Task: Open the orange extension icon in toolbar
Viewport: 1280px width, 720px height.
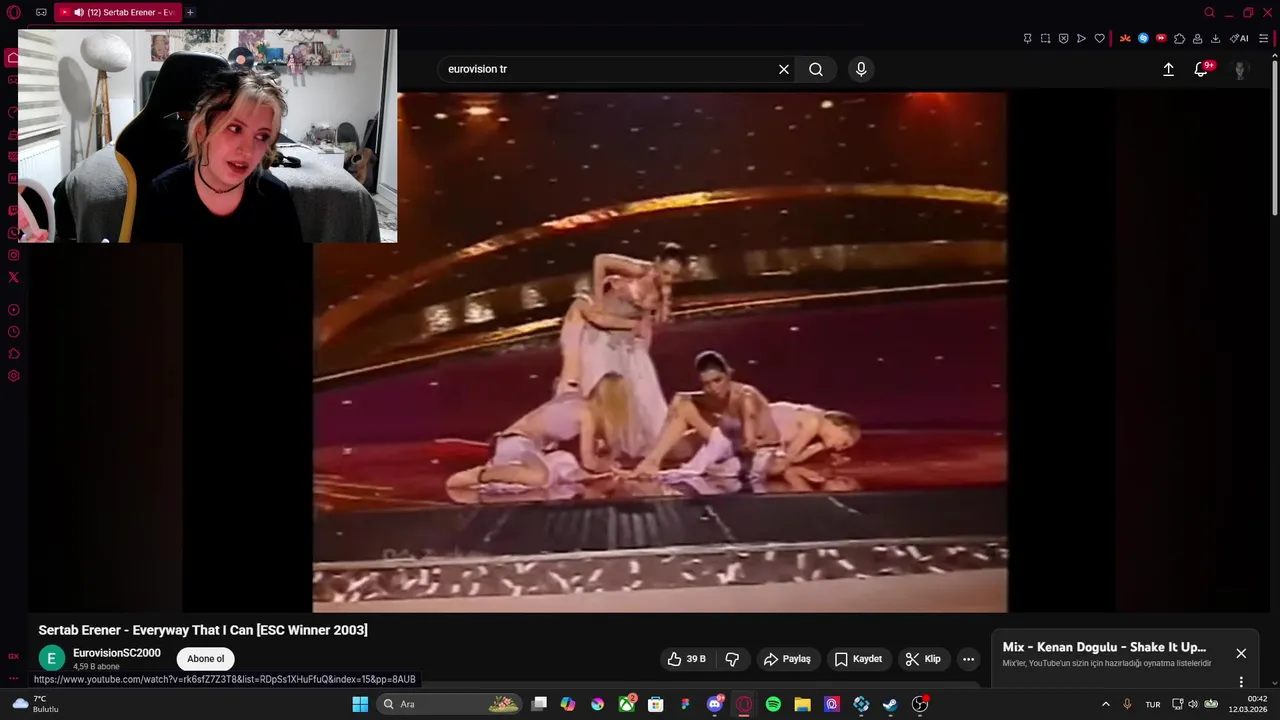Action: tap(1125, 38)
